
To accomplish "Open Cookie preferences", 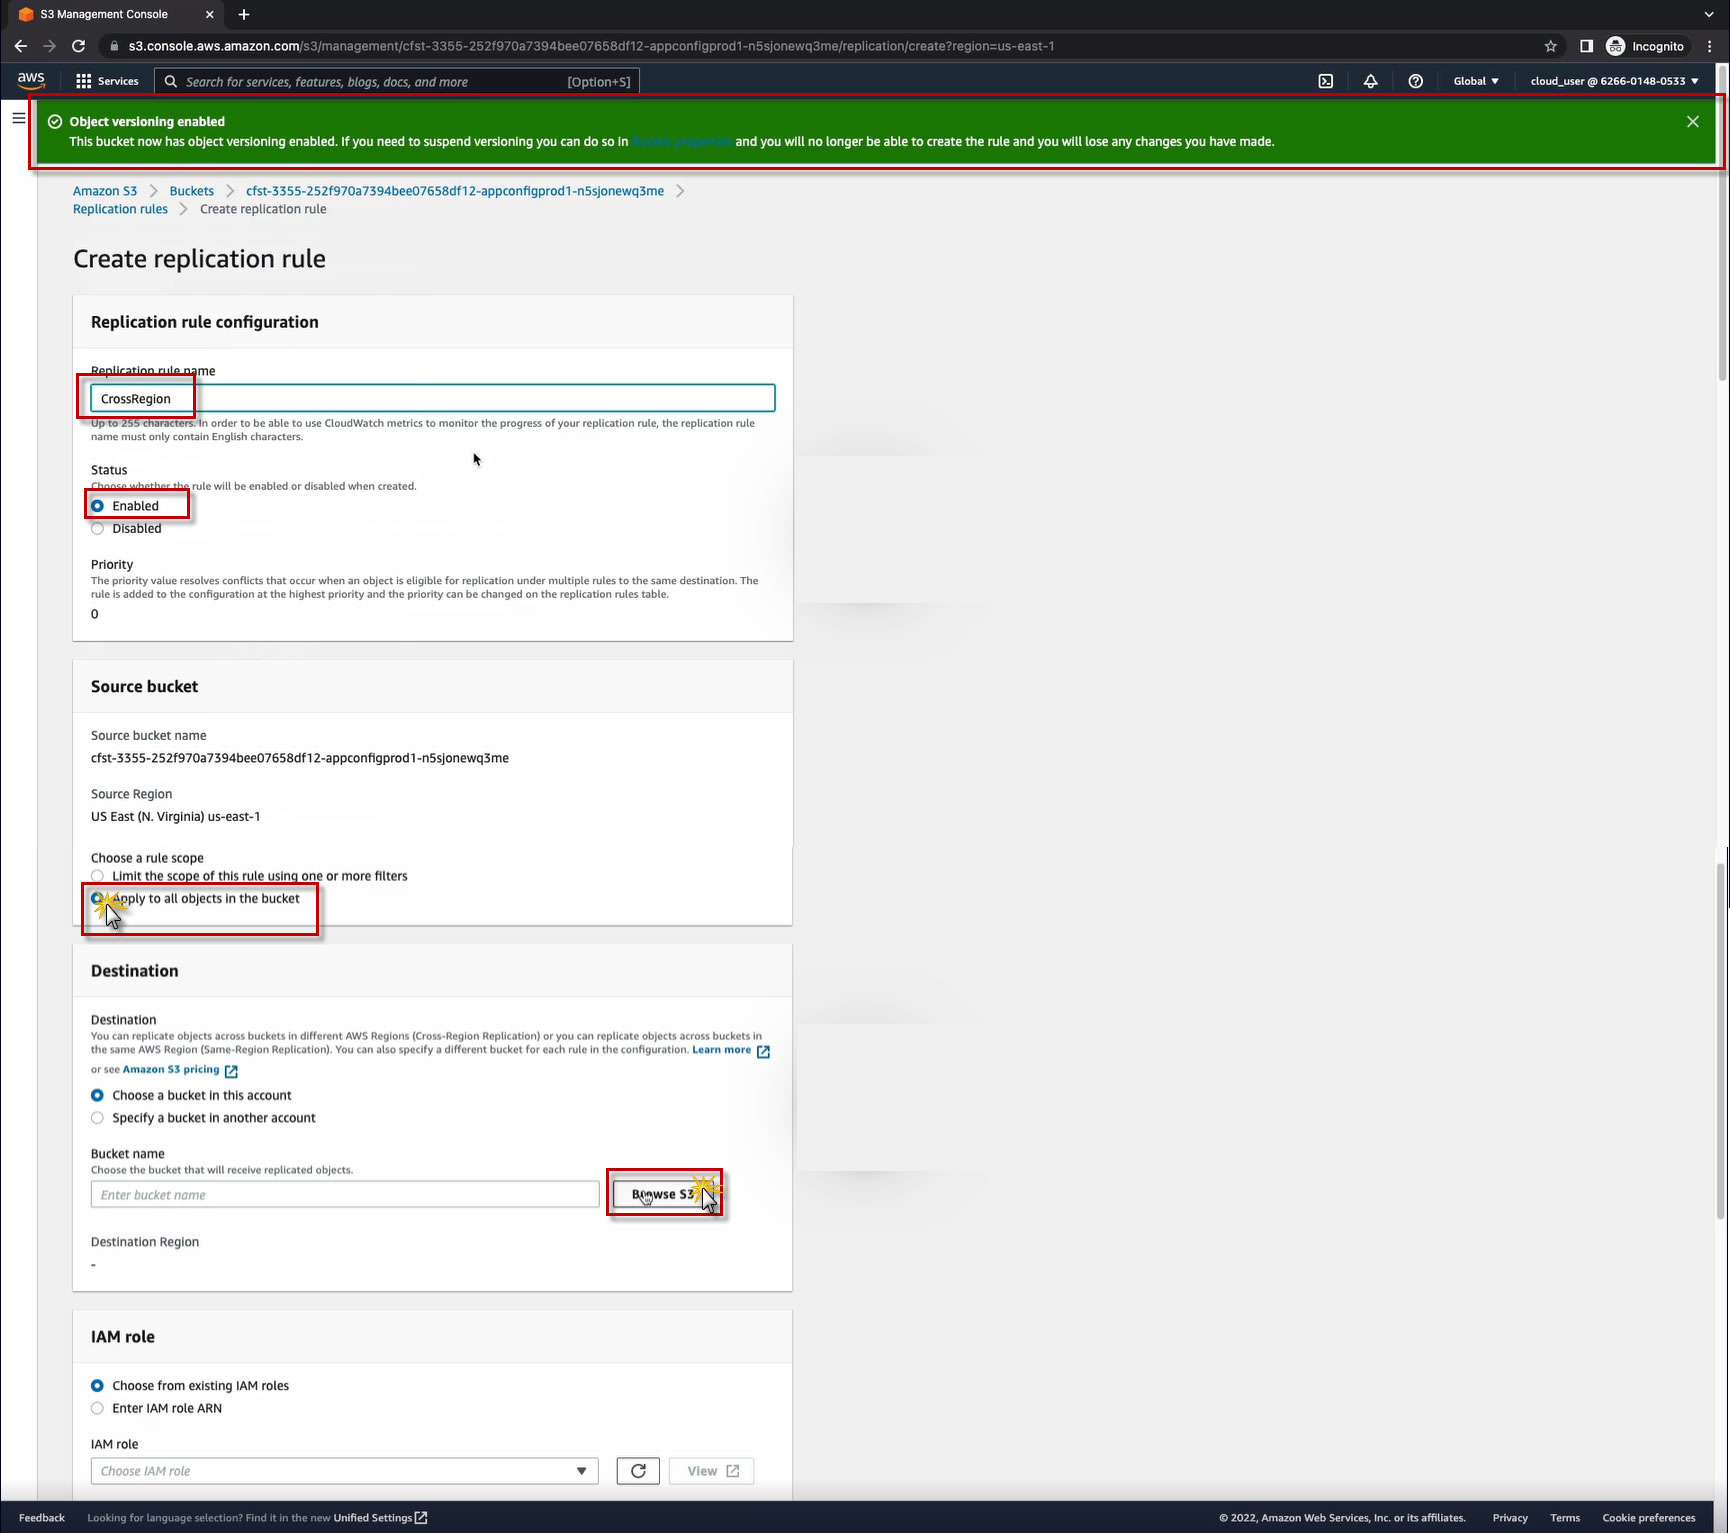I will point(1649,1518).
